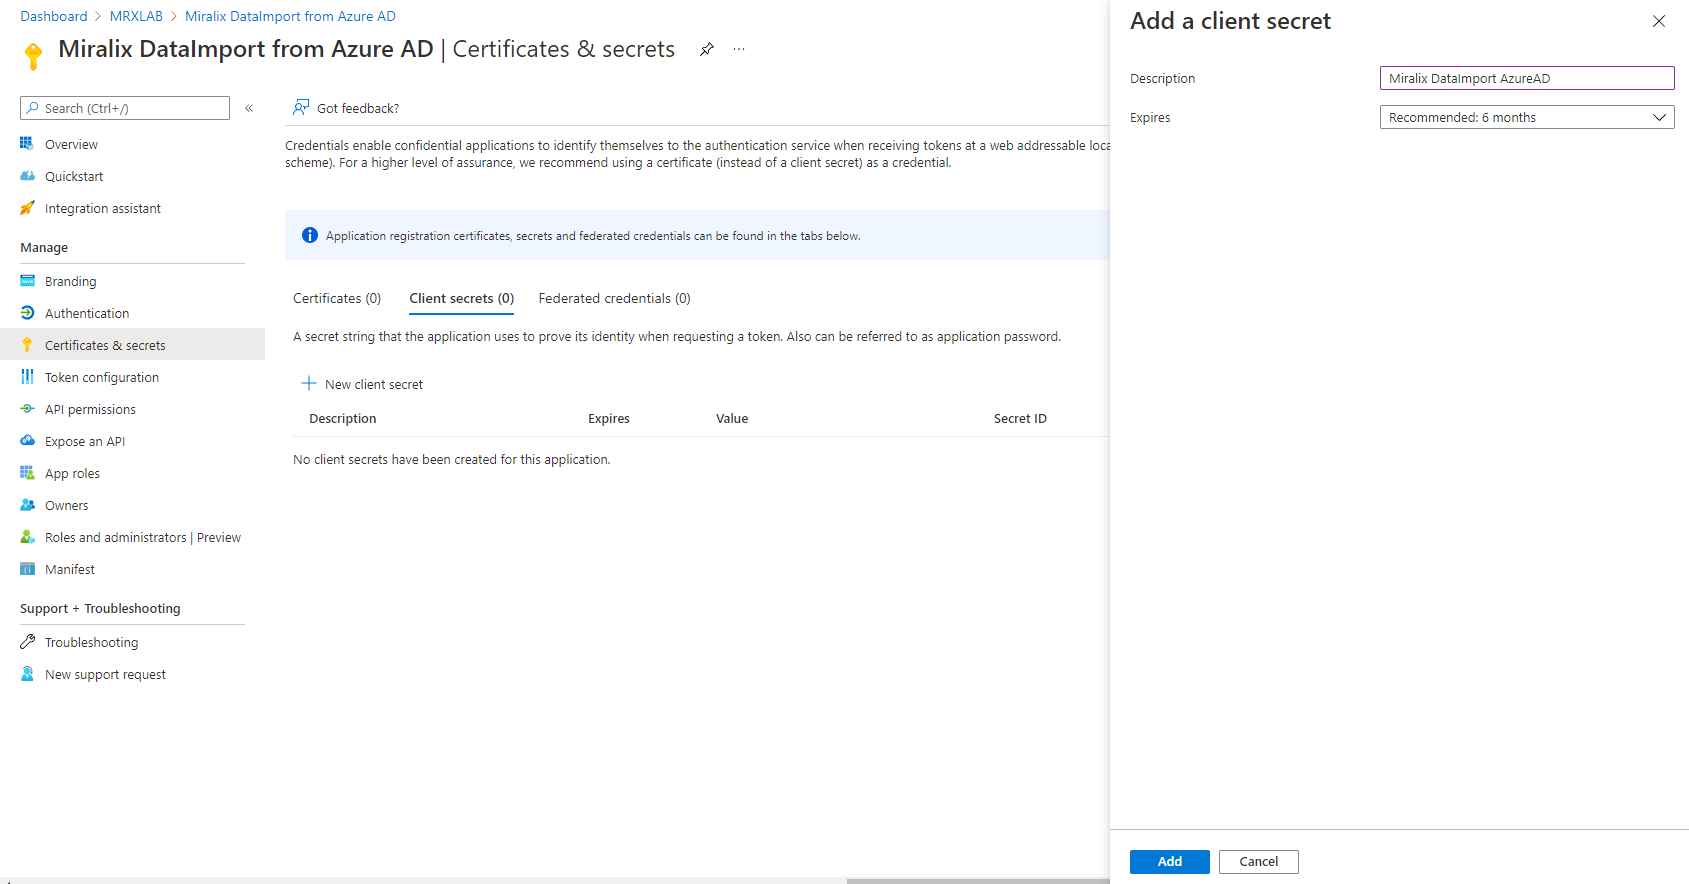Click the Description text field

click(x=1527, y=78)
